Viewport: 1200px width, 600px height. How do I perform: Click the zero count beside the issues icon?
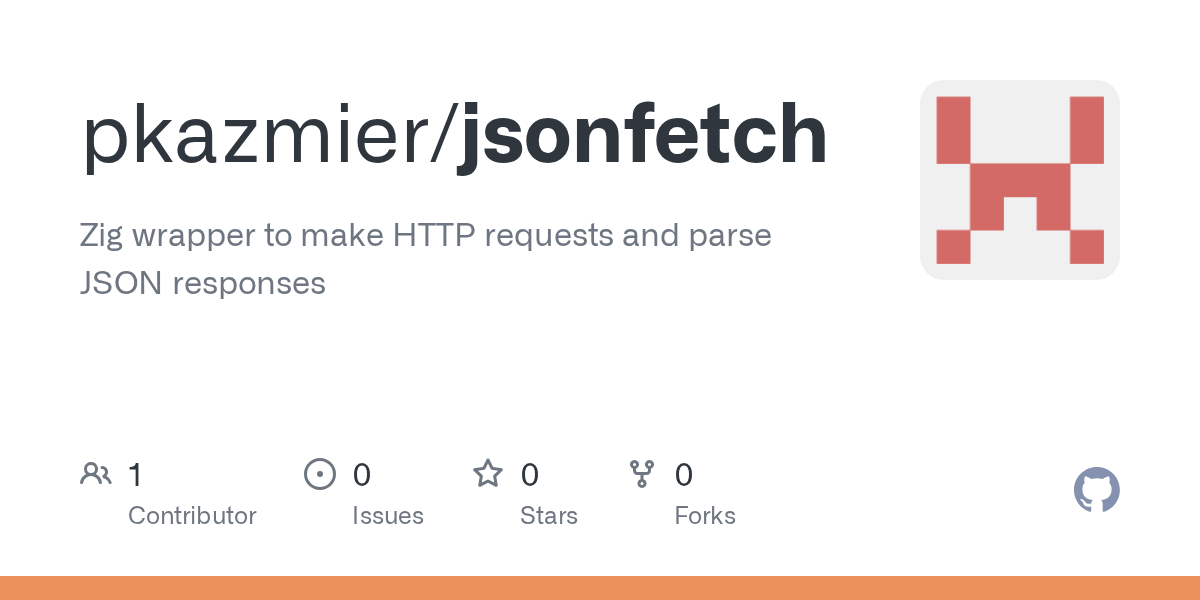point(362,475)
